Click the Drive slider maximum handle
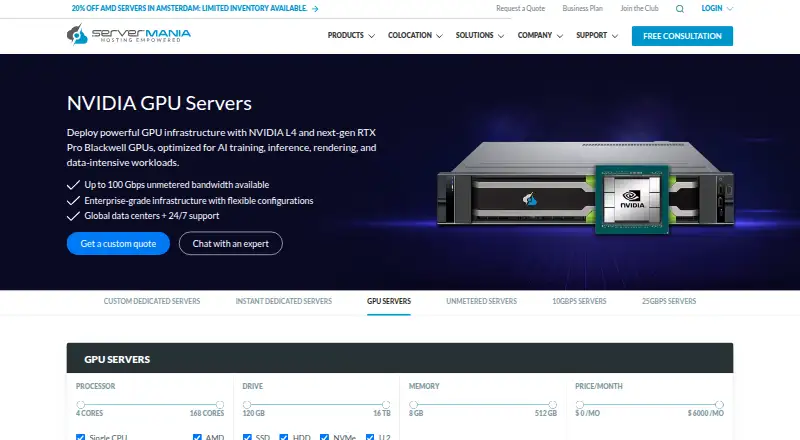Image resolution: width=800 pixels, height=440 pixels. [386, 405]
